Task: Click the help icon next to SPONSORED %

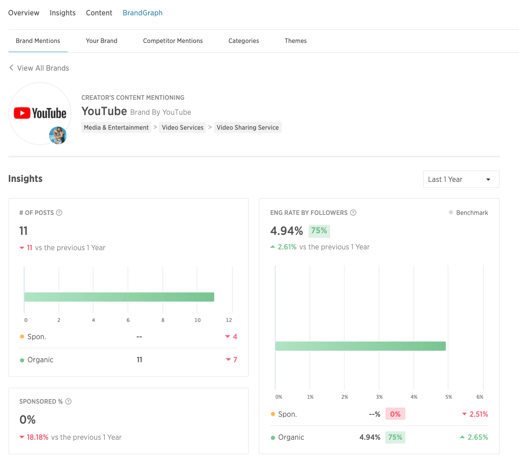Action: (x=68, y=401)
